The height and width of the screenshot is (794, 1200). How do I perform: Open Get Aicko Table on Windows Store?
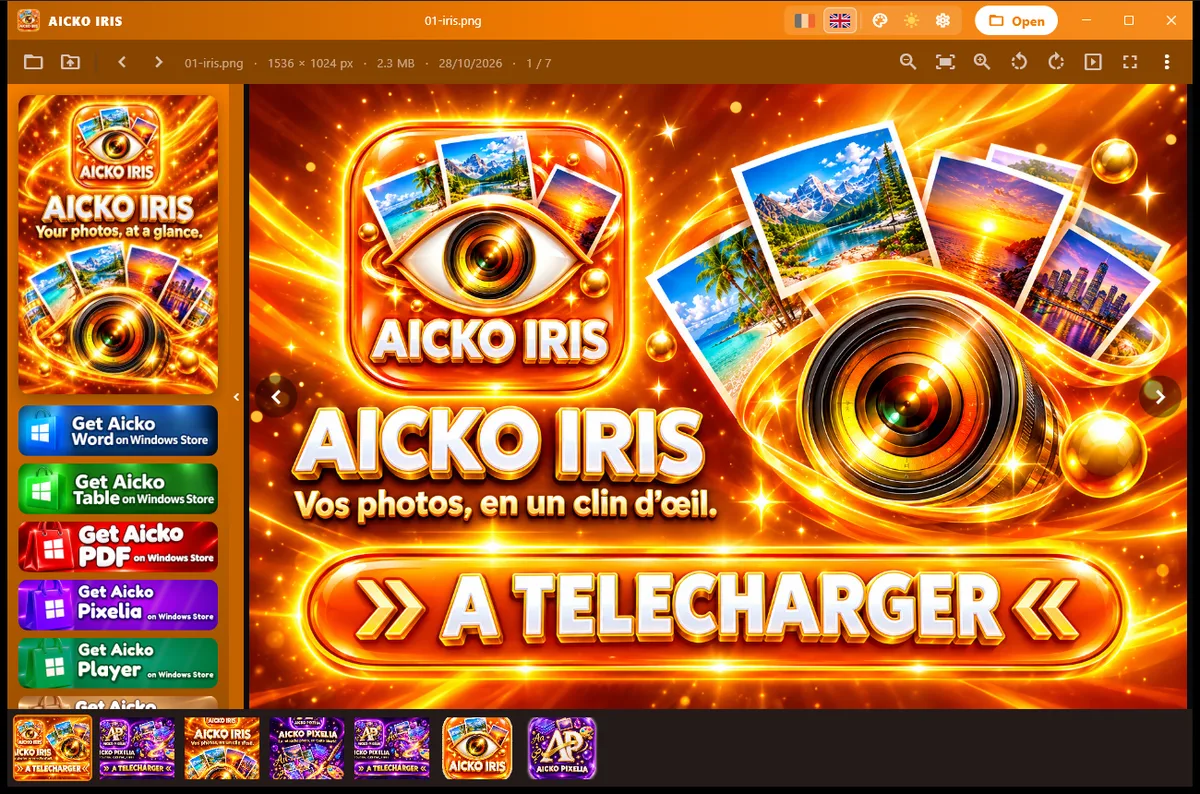point(118,489)
